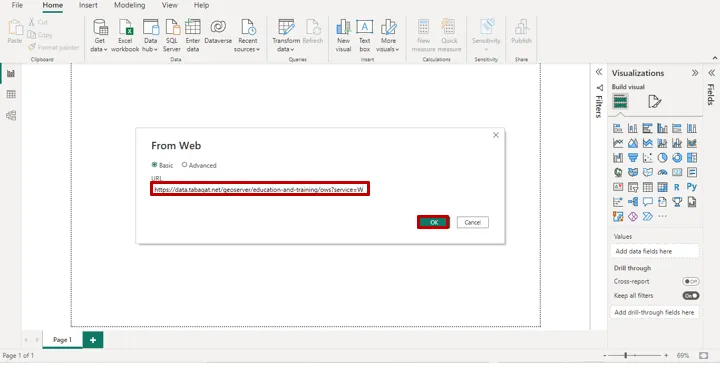The height and width of the screenshot is (365, 723).
Task: Open the Data hub dropdown
Action: pyautogui.click(x=150, y=35)
